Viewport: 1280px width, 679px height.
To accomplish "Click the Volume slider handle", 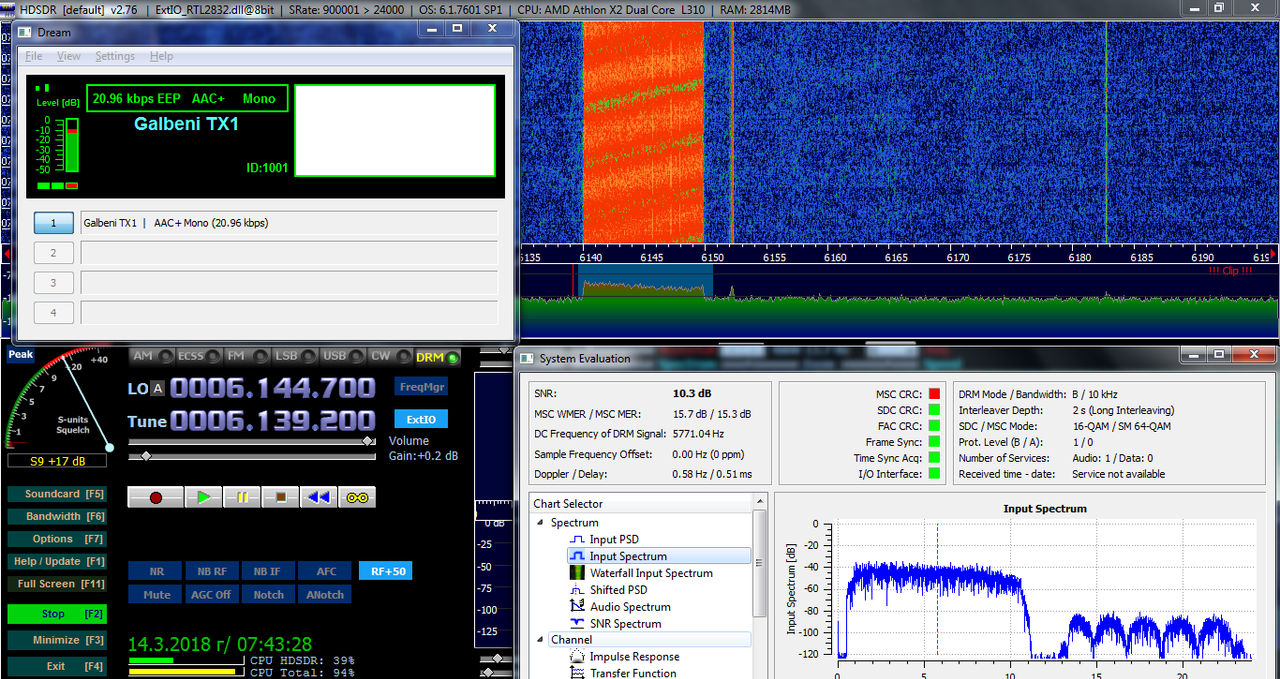I will click(x=370, y=441).
